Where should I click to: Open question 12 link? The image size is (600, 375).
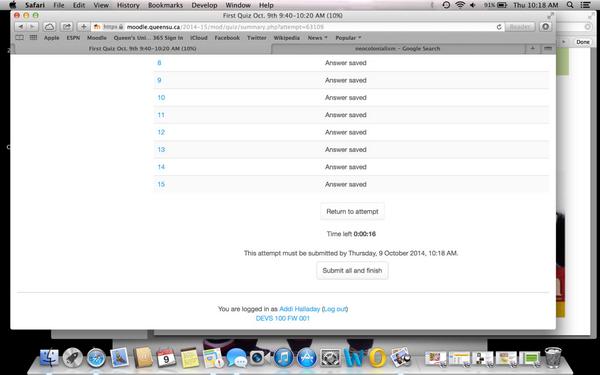point(161,132)
